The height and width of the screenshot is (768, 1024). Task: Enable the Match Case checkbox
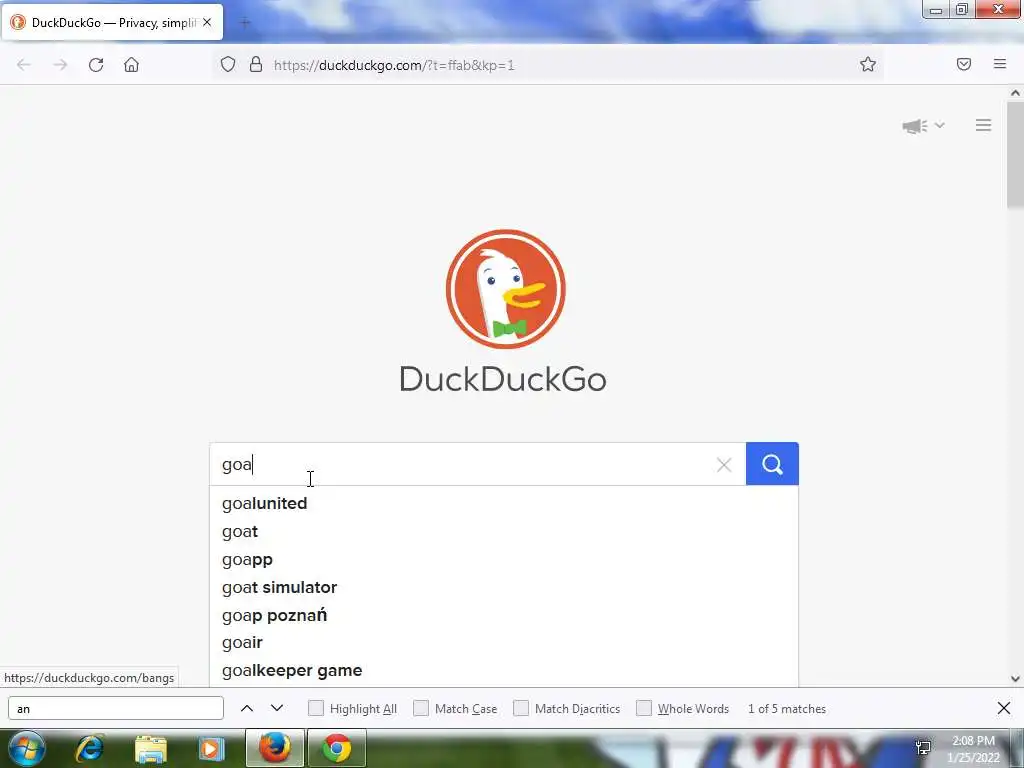tap(421, 709)
